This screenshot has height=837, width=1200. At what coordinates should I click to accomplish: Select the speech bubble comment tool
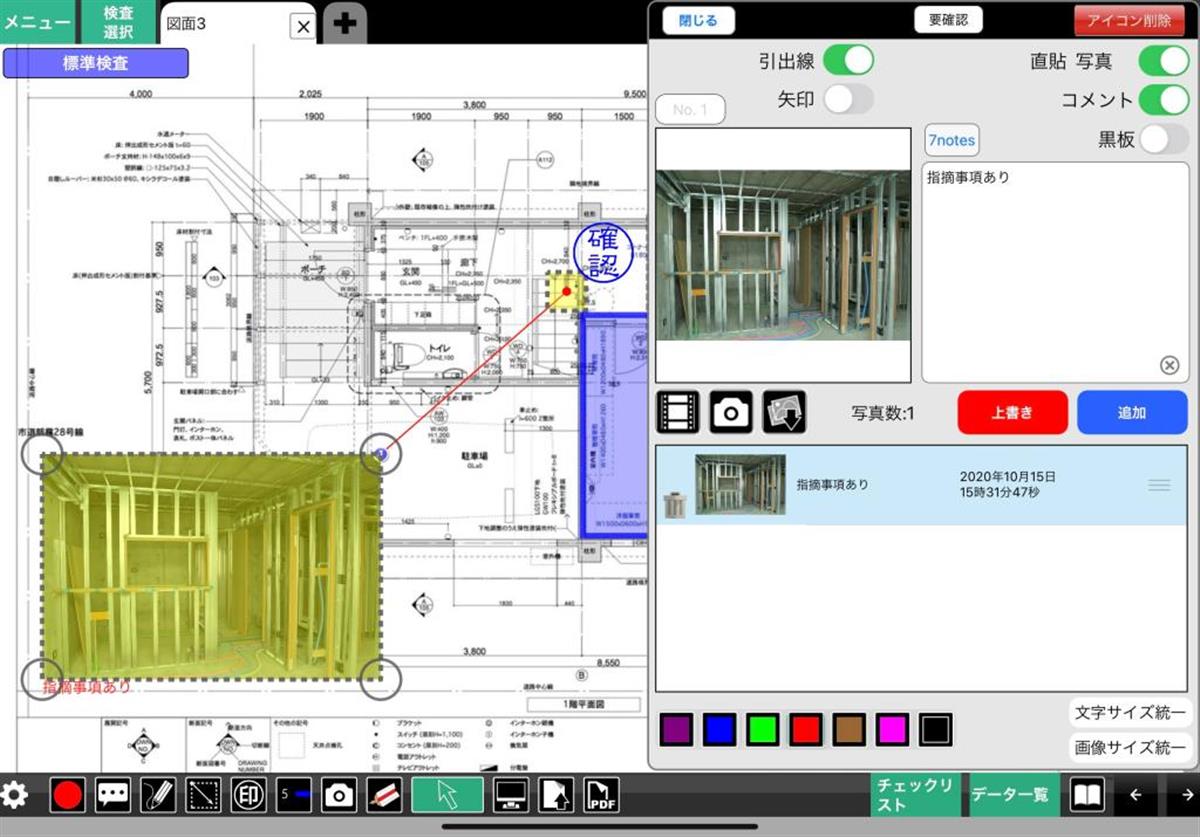(114, 796)
